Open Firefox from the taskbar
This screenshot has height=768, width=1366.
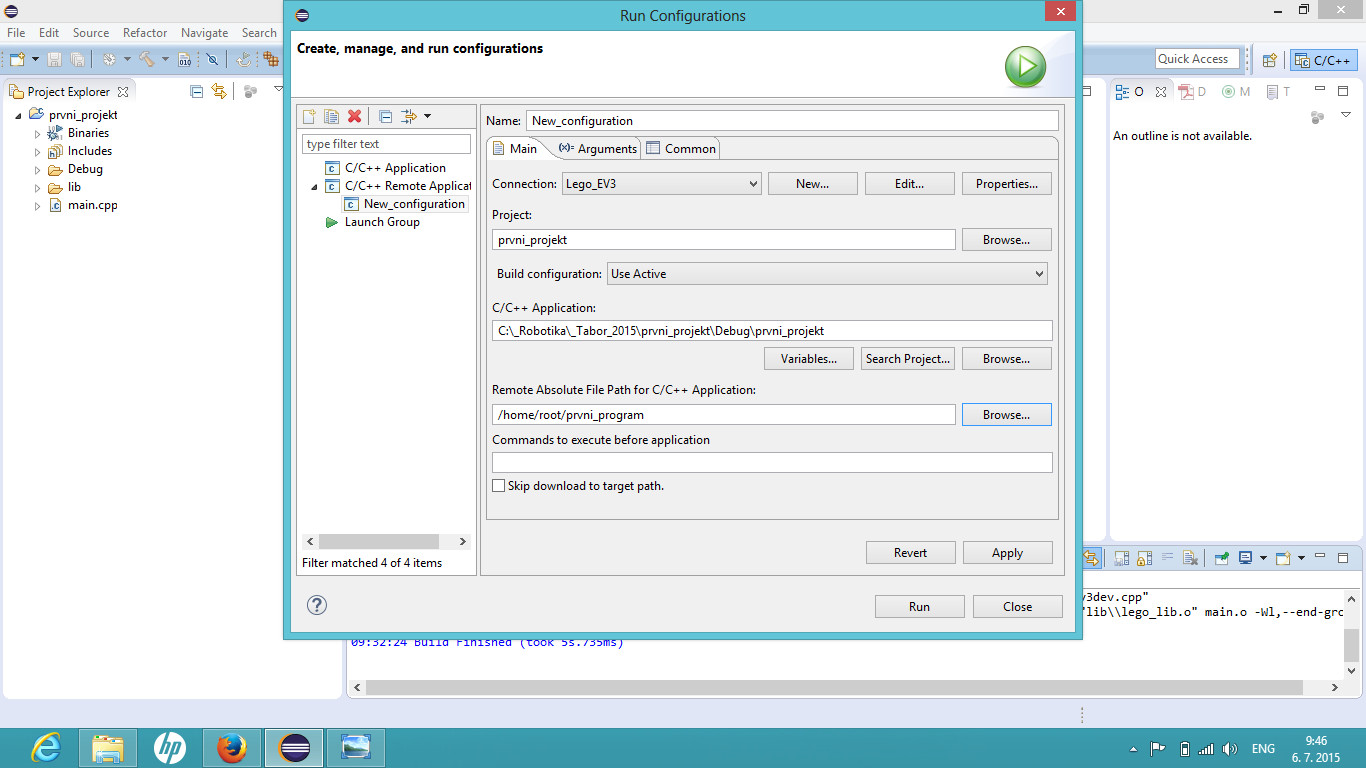click(232, 748)
